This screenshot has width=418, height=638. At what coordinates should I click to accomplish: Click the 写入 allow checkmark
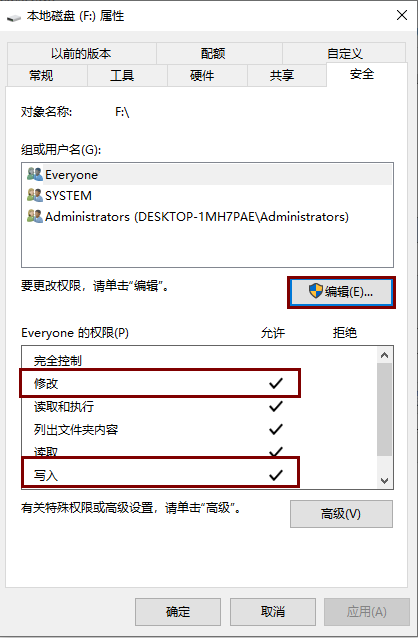click(x=276, y=475)
